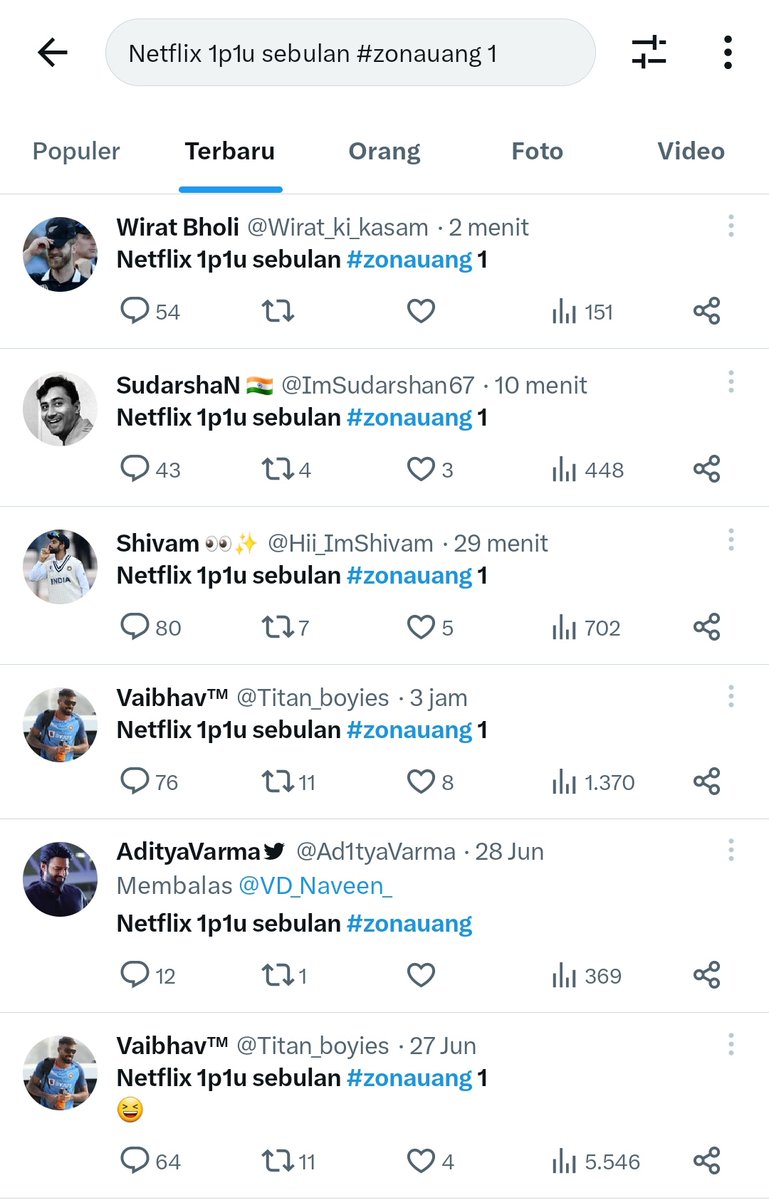This screenshot has height=1200, width=769.
Task: Open more options for SudarshaN's tweet
Action: click(x=731, y=382)
